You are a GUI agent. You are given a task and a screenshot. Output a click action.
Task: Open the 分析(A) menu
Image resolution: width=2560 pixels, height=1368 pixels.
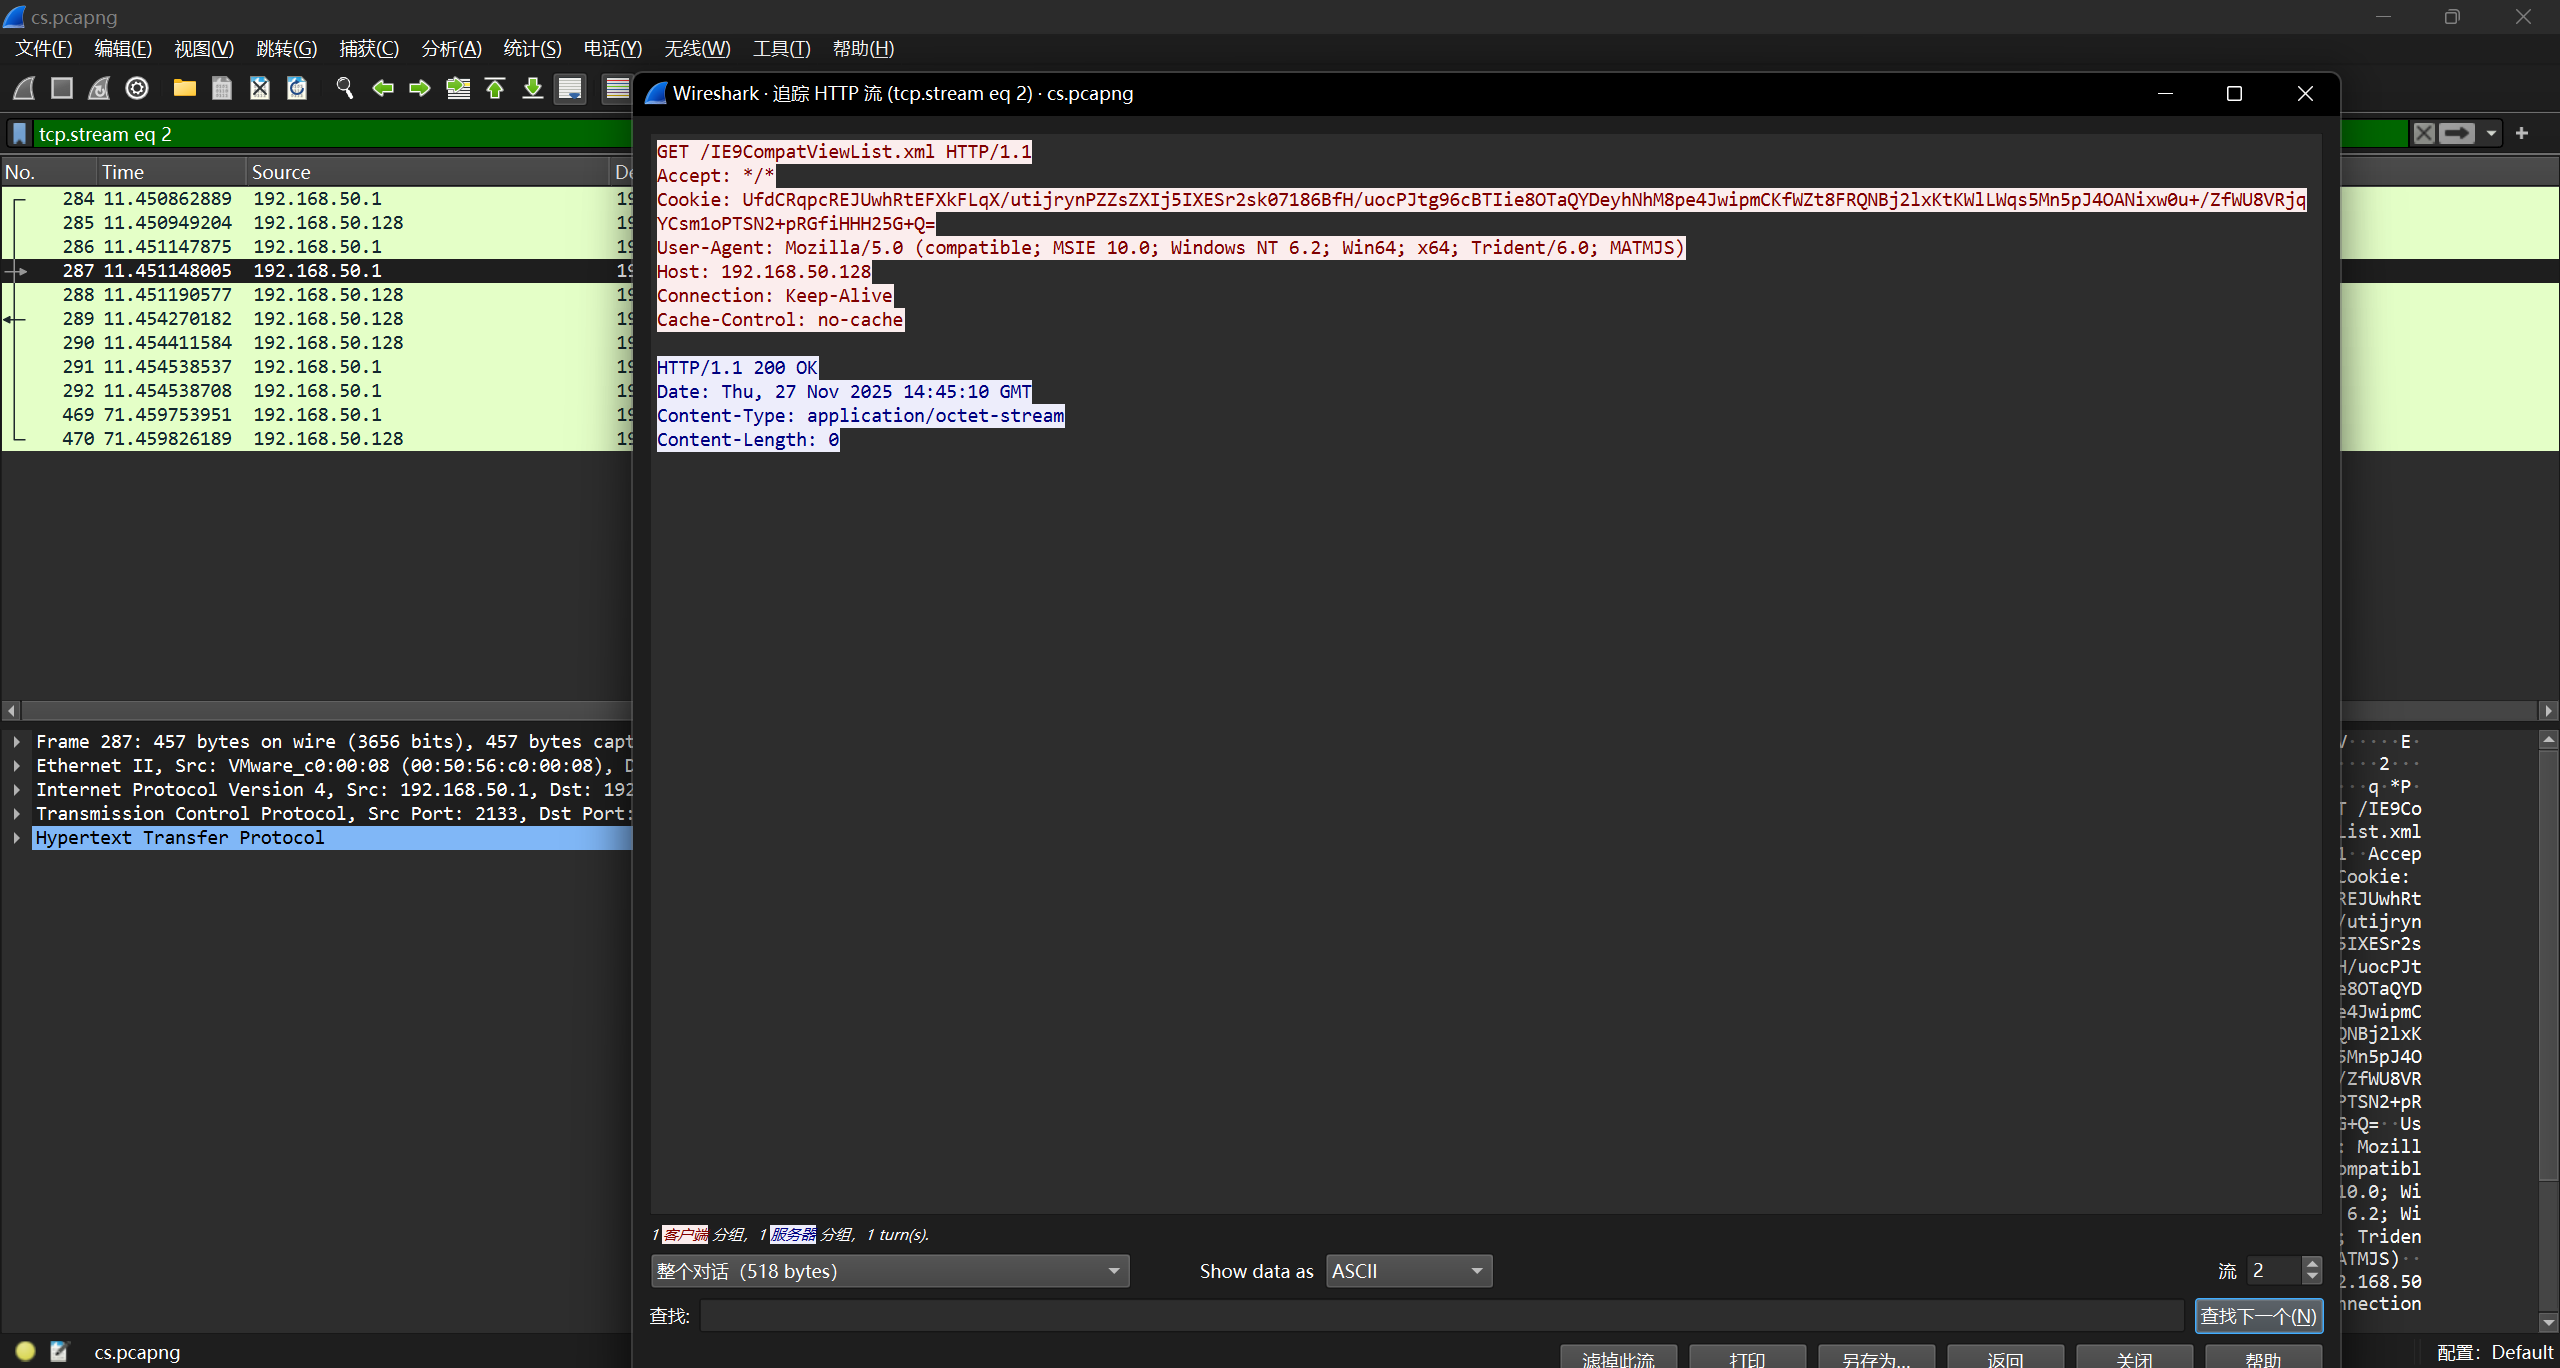[x=451, y=49]
